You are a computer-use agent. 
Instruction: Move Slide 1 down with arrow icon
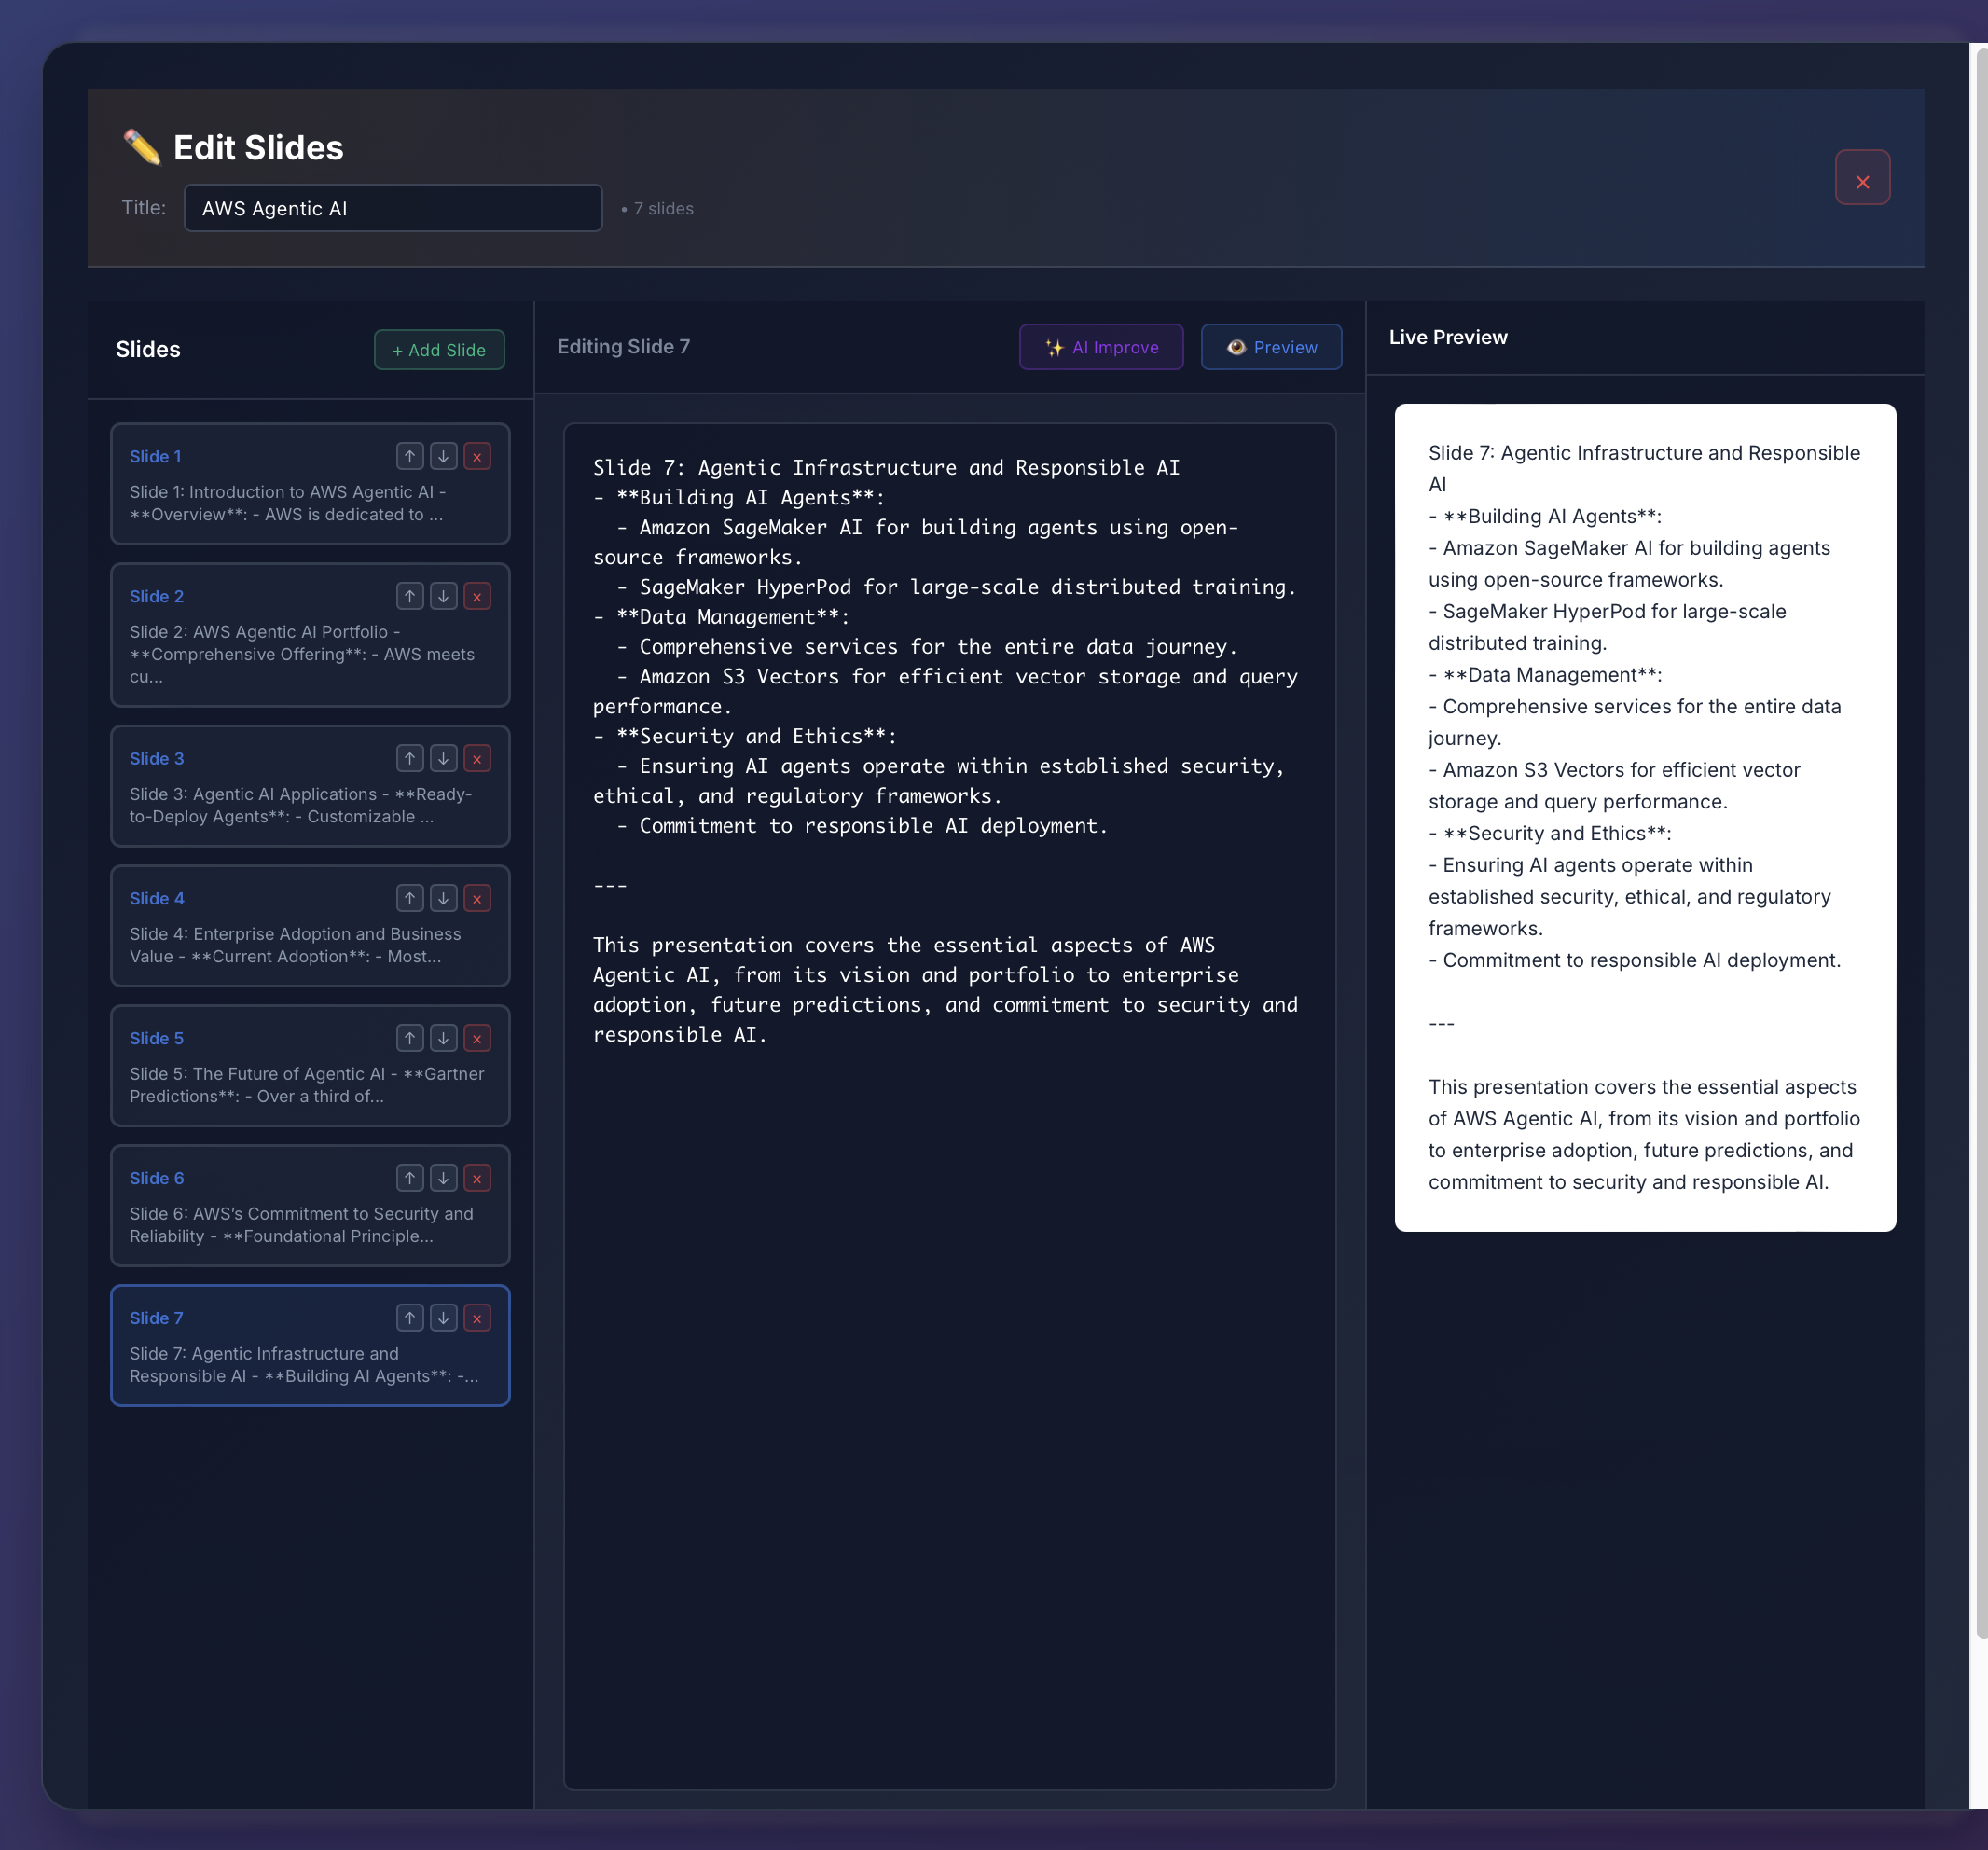click(x=443, y=457)
